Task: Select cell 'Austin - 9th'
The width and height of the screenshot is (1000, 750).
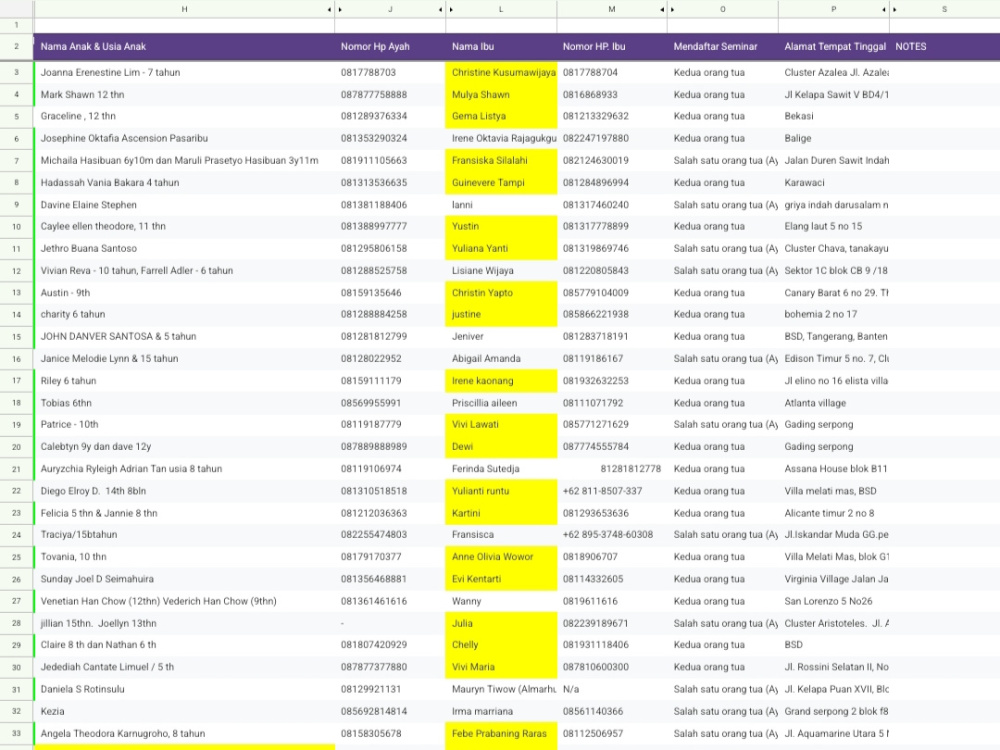Action: pos(184,293)
